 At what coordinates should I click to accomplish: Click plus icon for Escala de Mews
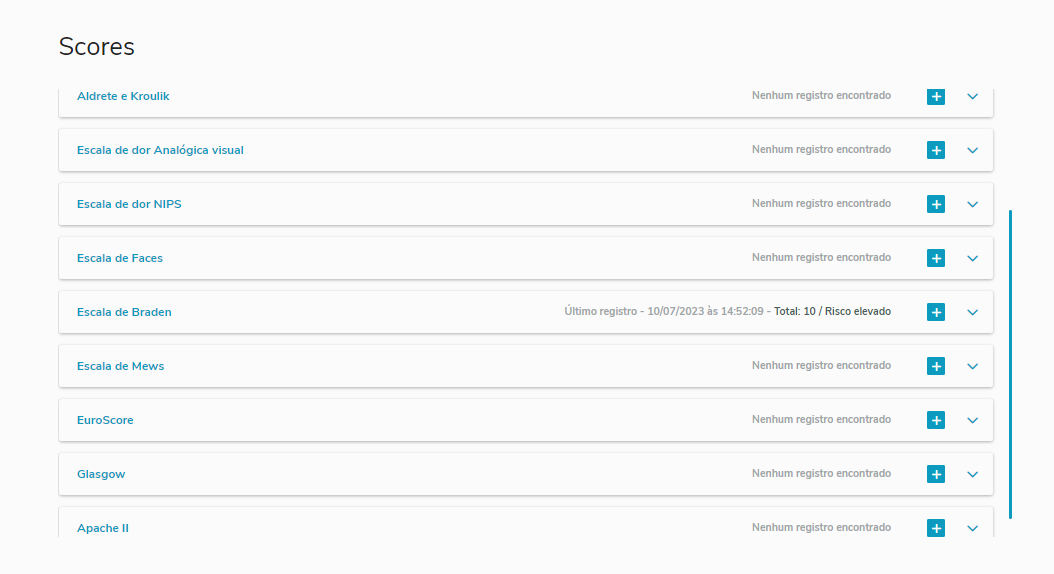pyautogui.click(x=936, y=366)
